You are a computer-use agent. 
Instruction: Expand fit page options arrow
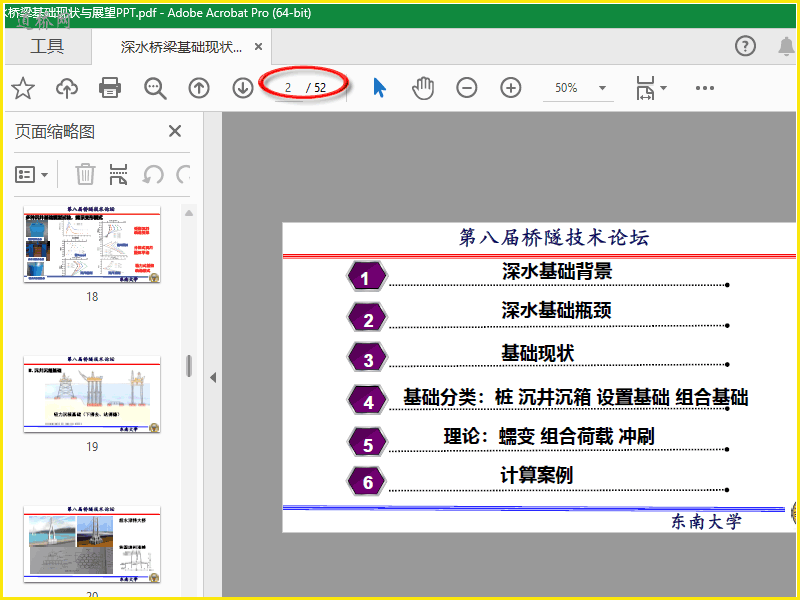click(x=663, y=88)
